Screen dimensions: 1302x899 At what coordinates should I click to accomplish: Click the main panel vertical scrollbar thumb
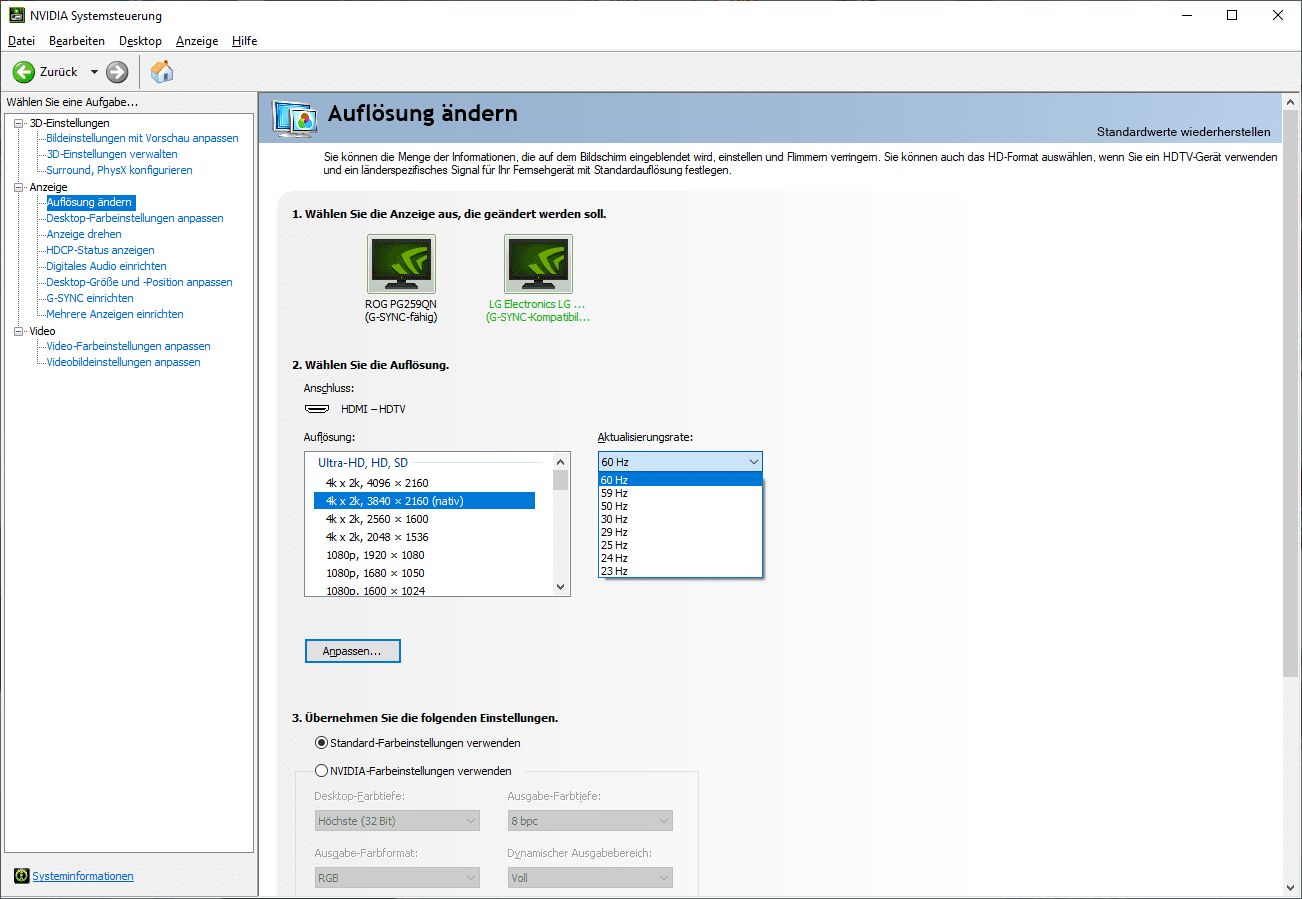1291,392
